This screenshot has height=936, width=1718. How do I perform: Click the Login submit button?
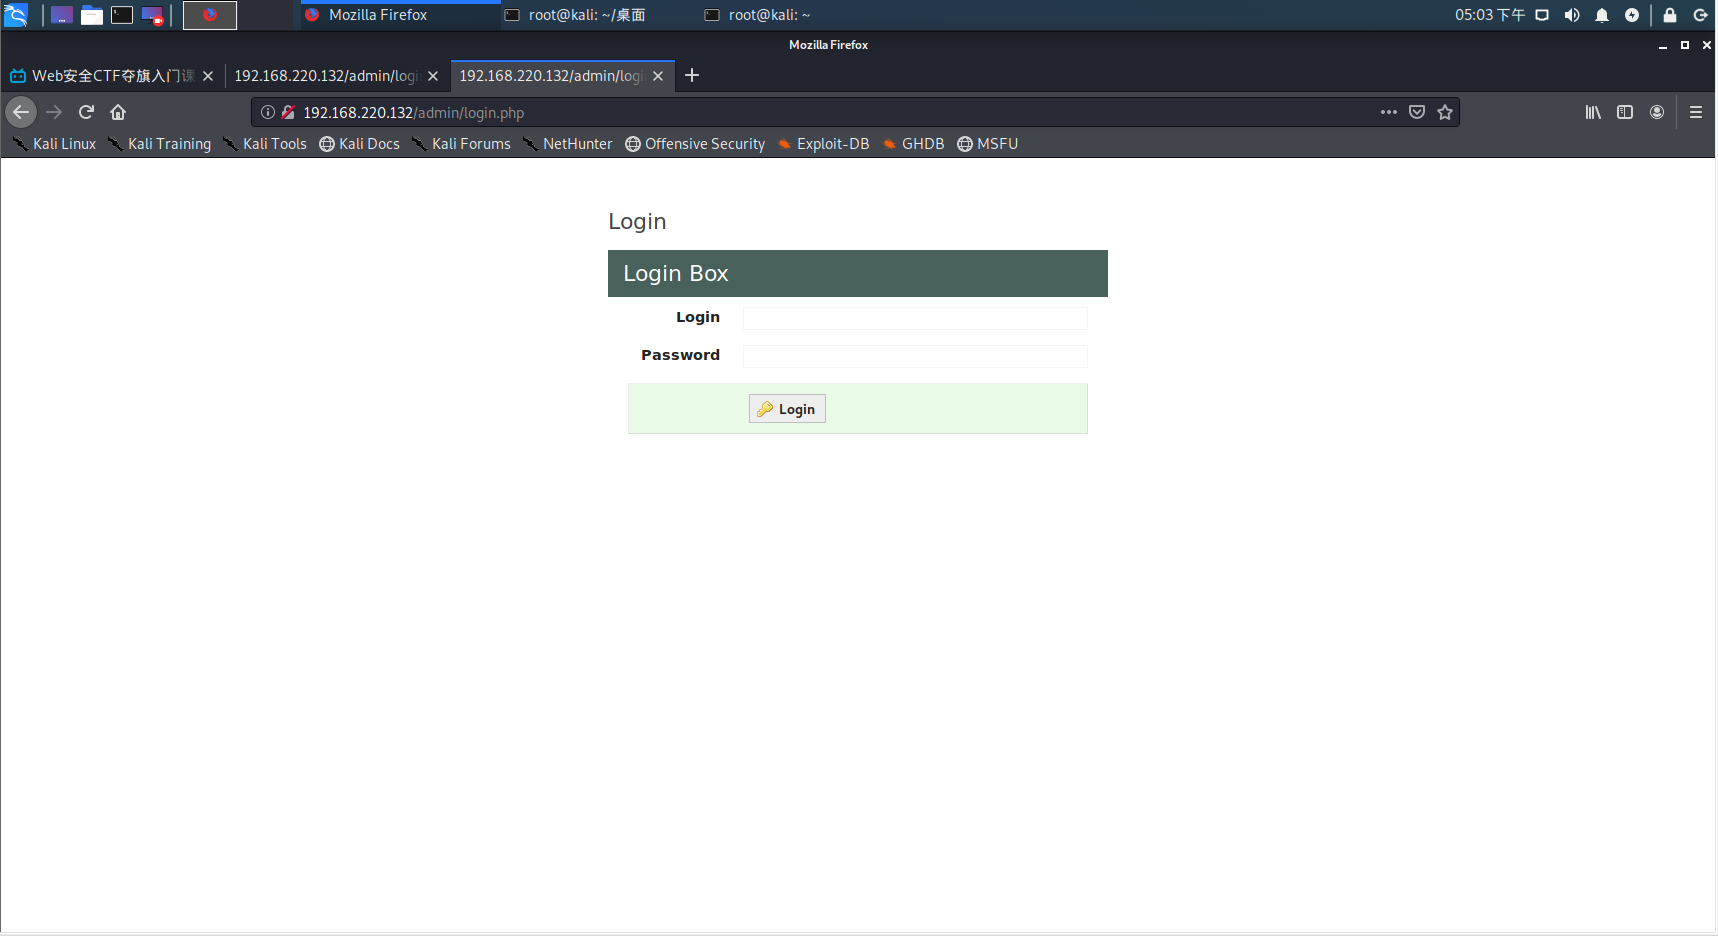(x=787, y=409)
